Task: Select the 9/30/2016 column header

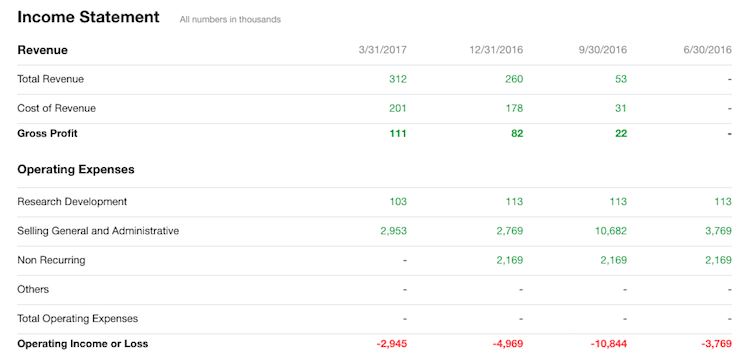Action: (x=603, y=50)
